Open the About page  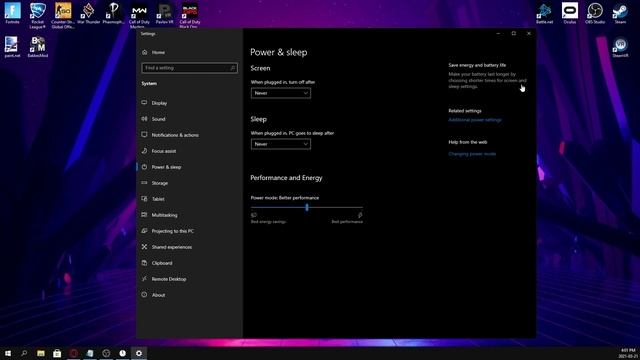pos(158,295)
